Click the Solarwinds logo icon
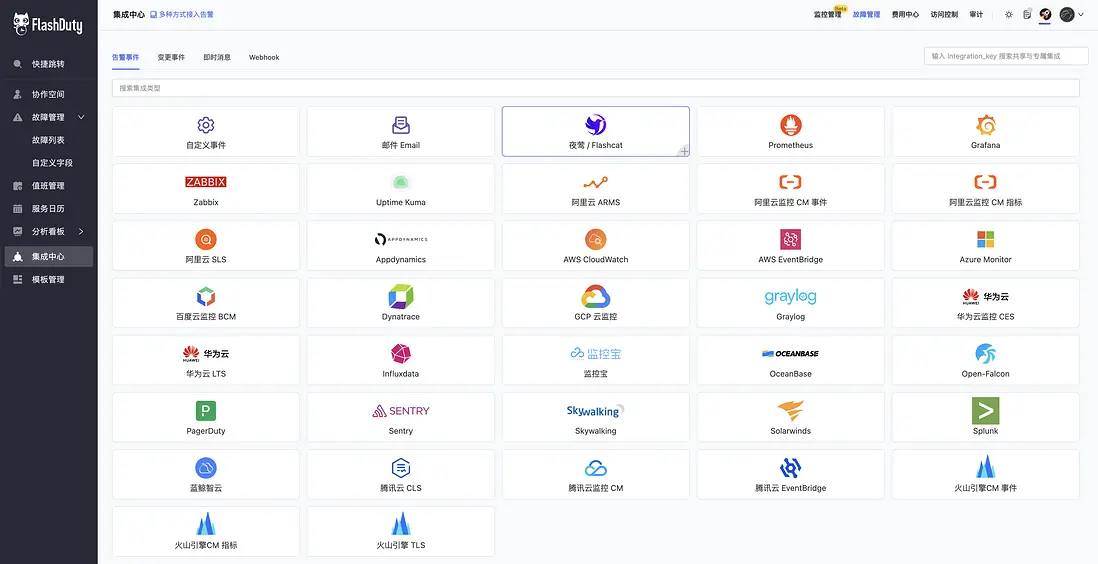Image resolution: width=1098 pixels, height=564 pixels. click(791, 411)
